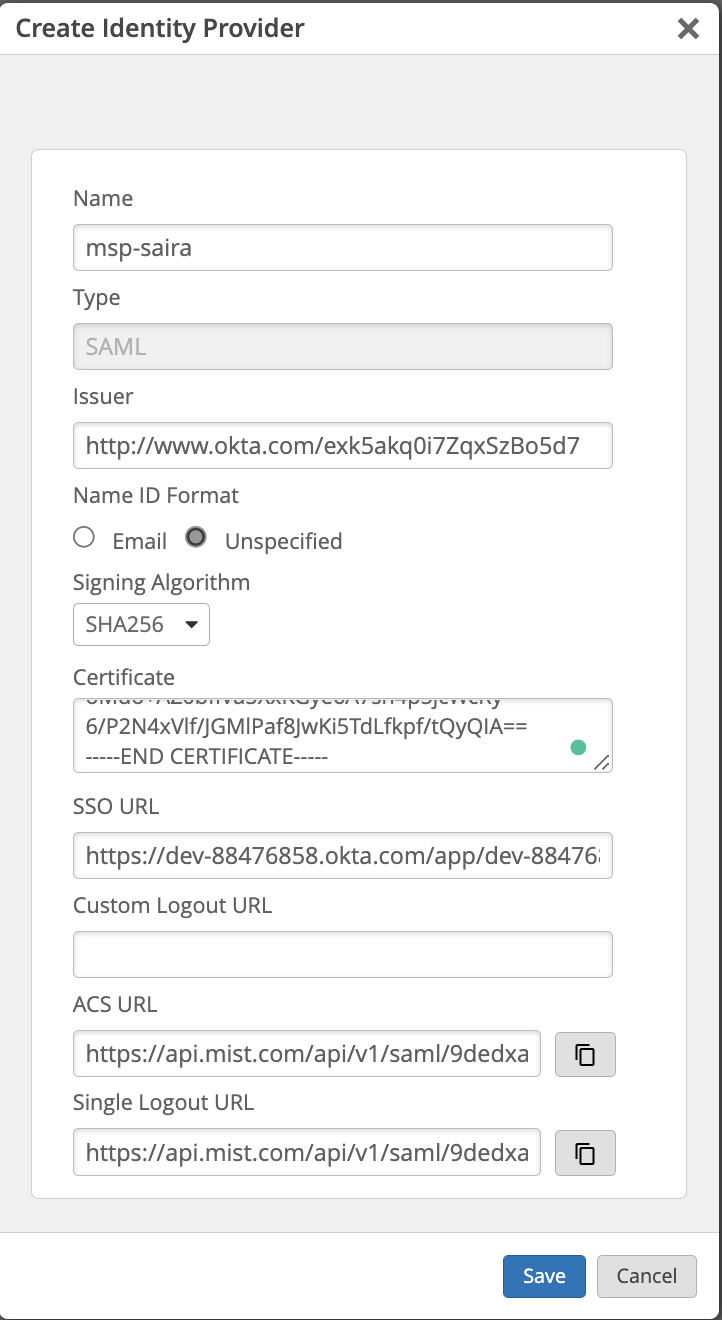Click the empty Custom Logout URL field
Screen dimensions: 722x1320
coord(342,955)
